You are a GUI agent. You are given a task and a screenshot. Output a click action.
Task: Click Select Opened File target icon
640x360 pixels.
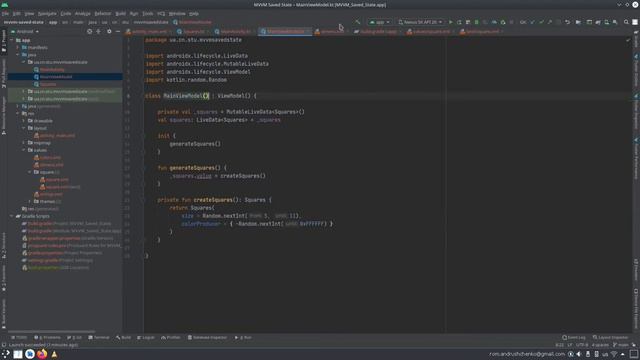[x=89, y=31]
